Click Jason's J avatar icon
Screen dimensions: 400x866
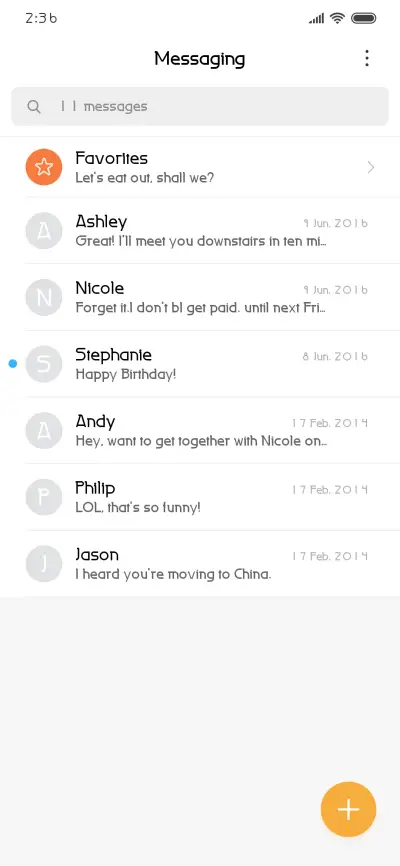tap(44, 563)
